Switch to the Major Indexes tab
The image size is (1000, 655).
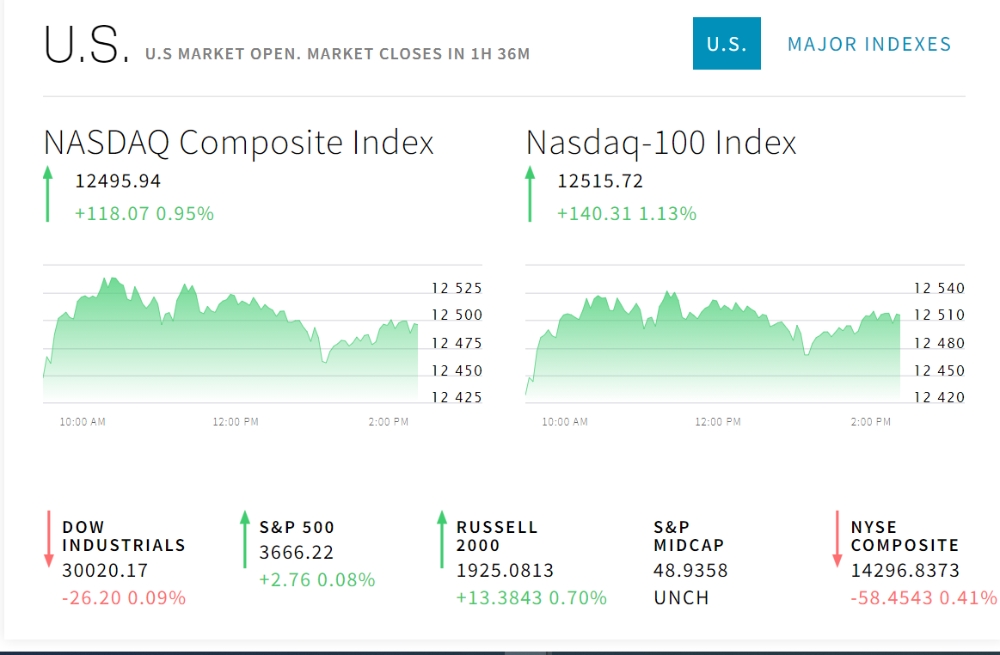[x=869, y=44]
